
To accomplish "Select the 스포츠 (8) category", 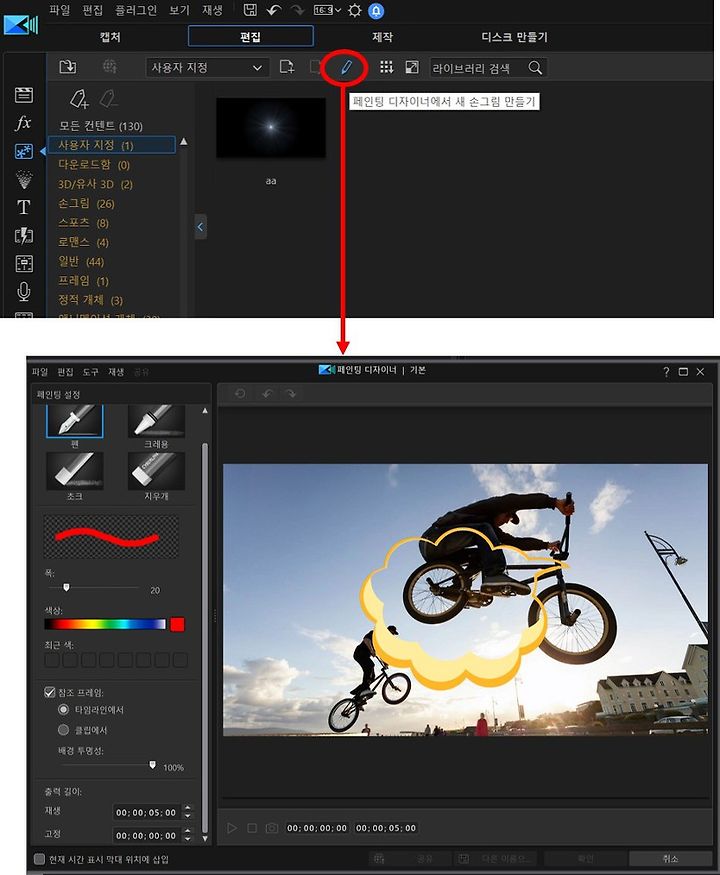I will point(84,223).
